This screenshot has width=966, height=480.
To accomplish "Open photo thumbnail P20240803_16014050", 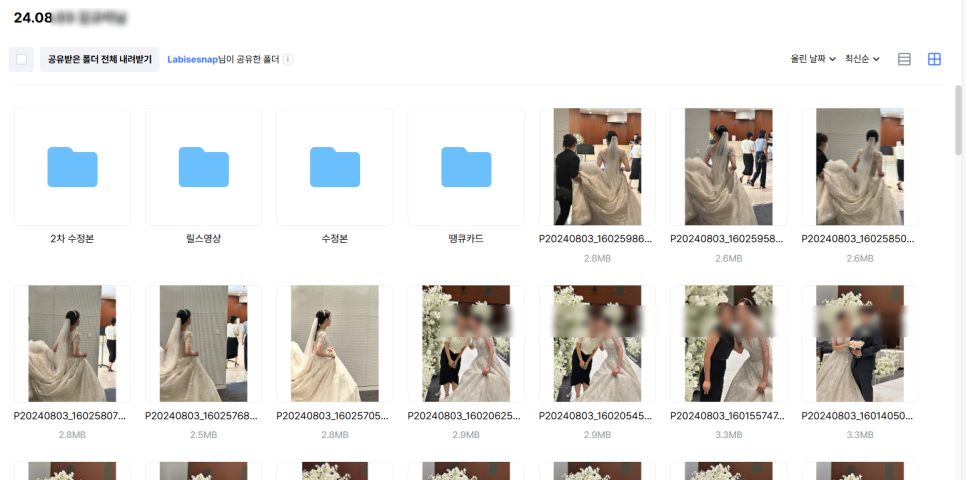I will pos(859,344).
